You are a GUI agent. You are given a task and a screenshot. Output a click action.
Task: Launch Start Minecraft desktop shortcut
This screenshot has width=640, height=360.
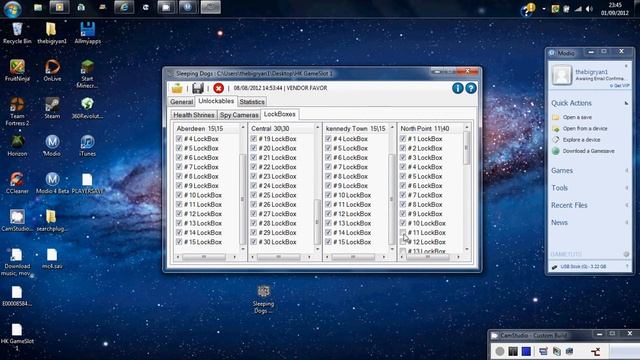click(87, 74)
